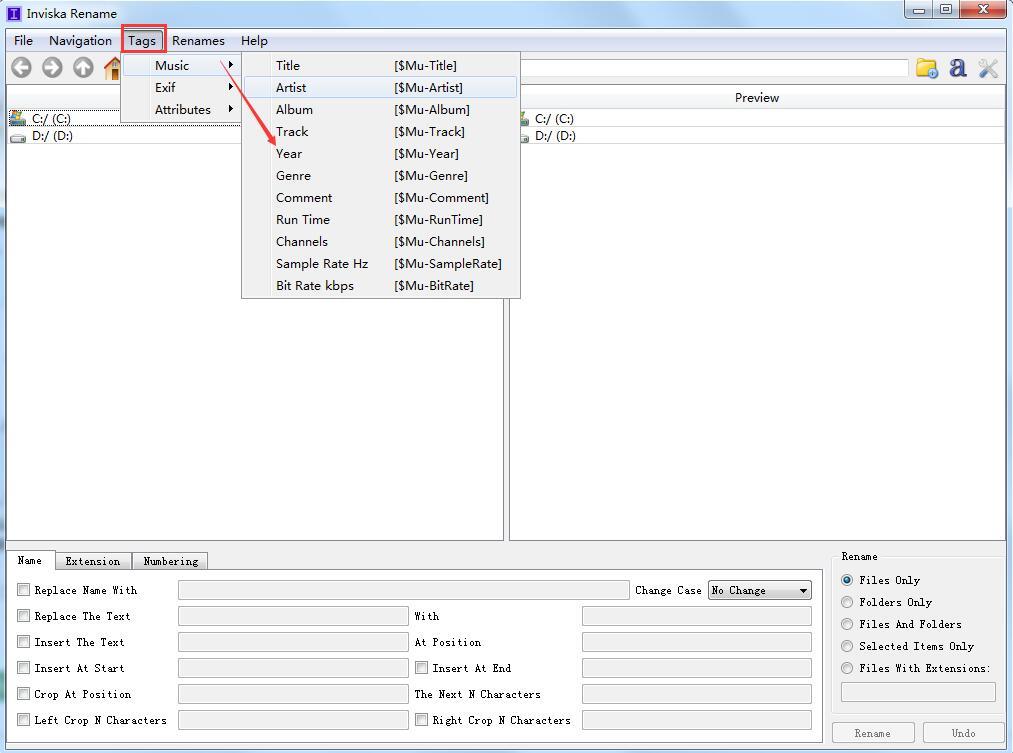Tick the Insert At End checkbox
This screenshot has height=753, width=1013.
422,668
